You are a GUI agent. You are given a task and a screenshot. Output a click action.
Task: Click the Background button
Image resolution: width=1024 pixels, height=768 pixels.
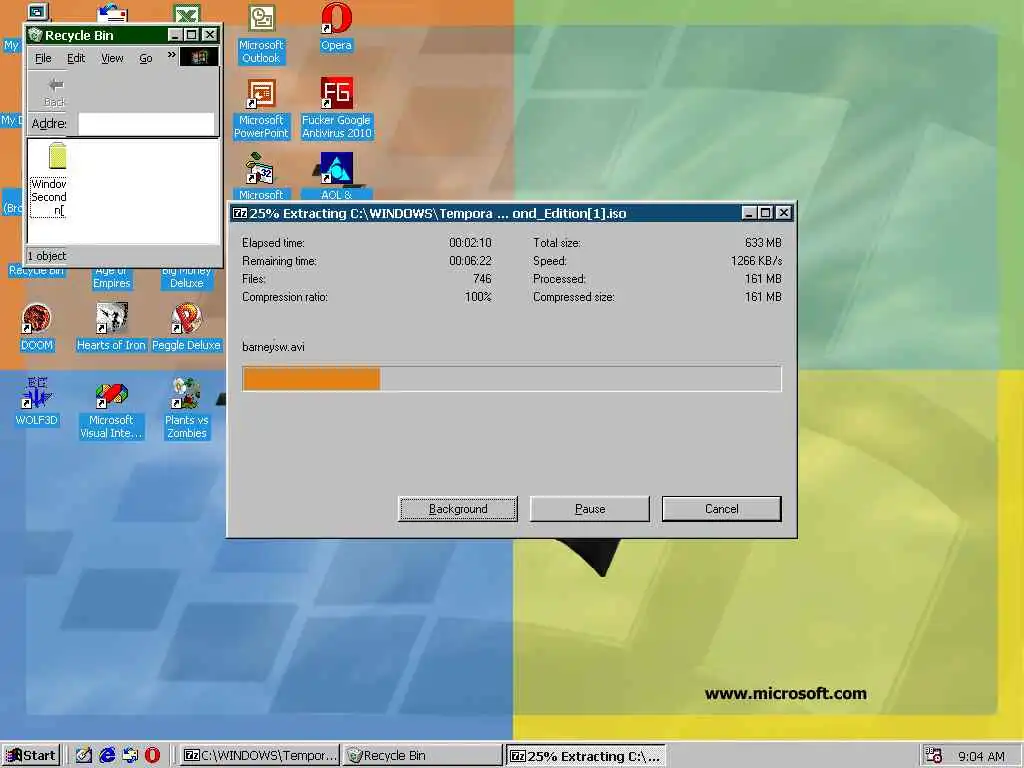tap(458, 509)
